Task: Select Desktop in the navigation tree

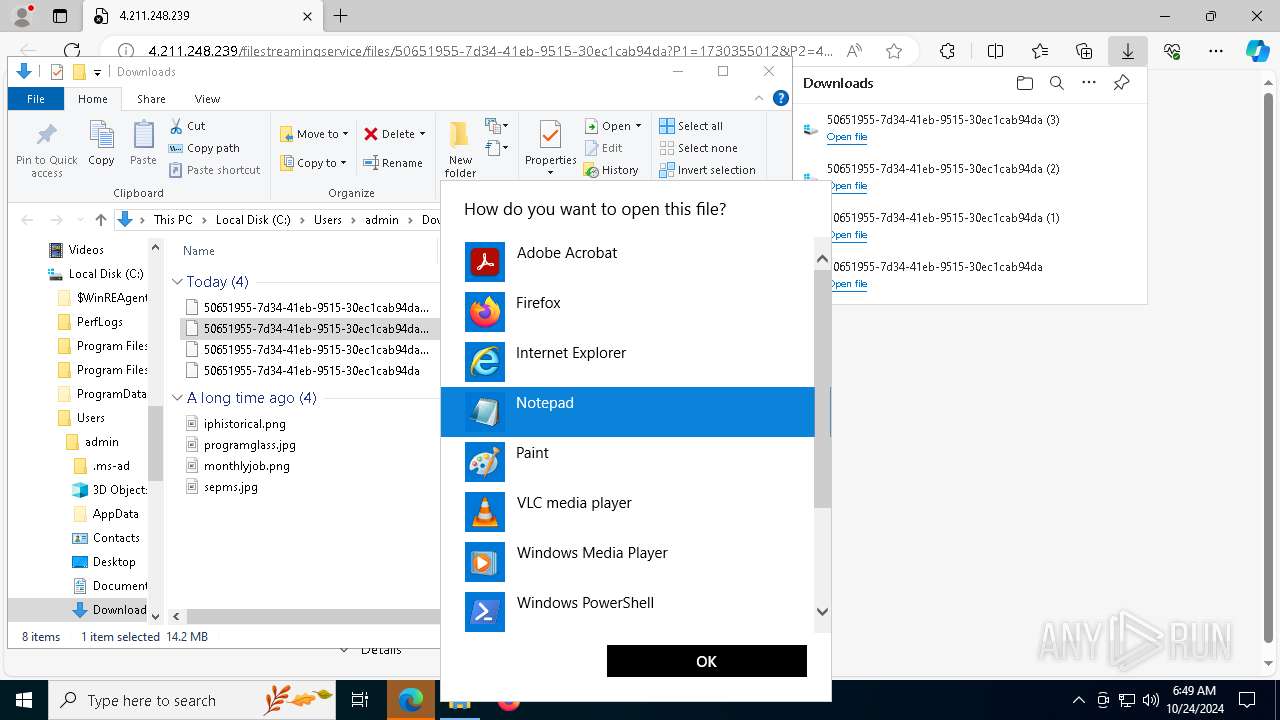Action: click(x=104, y=562)
